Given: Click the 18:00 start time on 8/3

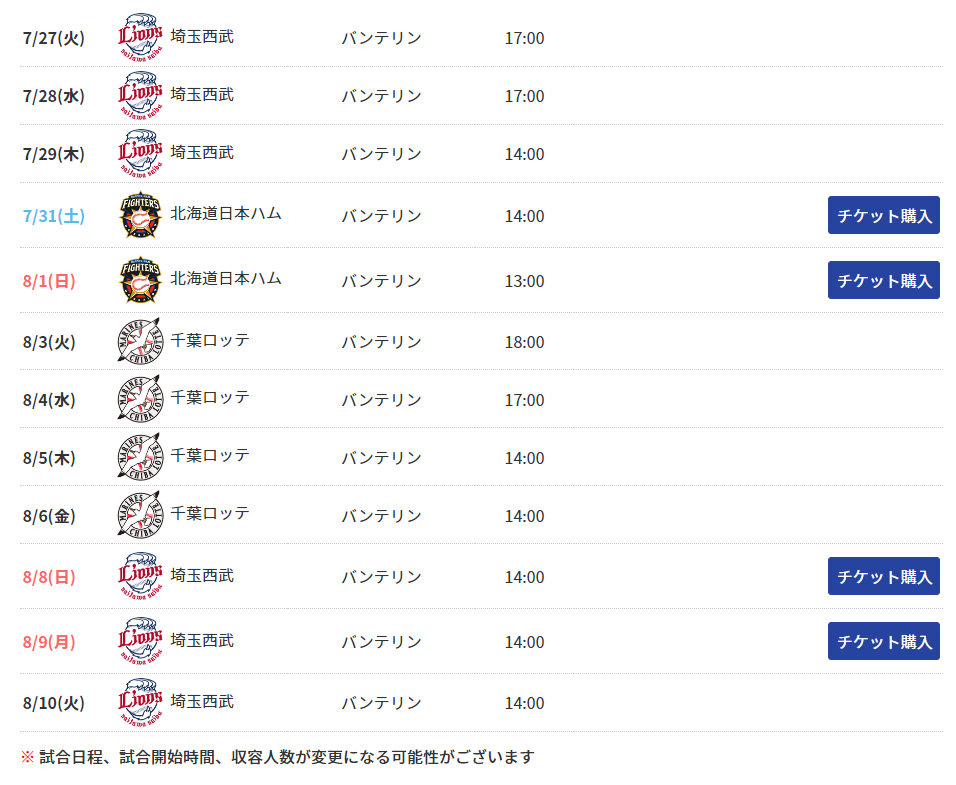Looking at the screenshot, I should (524, 342).
